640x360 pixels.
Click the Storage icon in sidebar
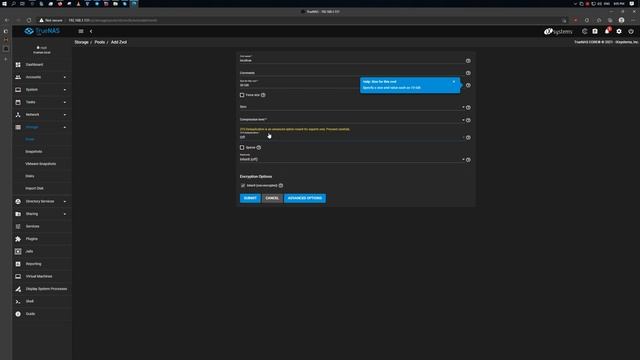click(x=18, y=127)
